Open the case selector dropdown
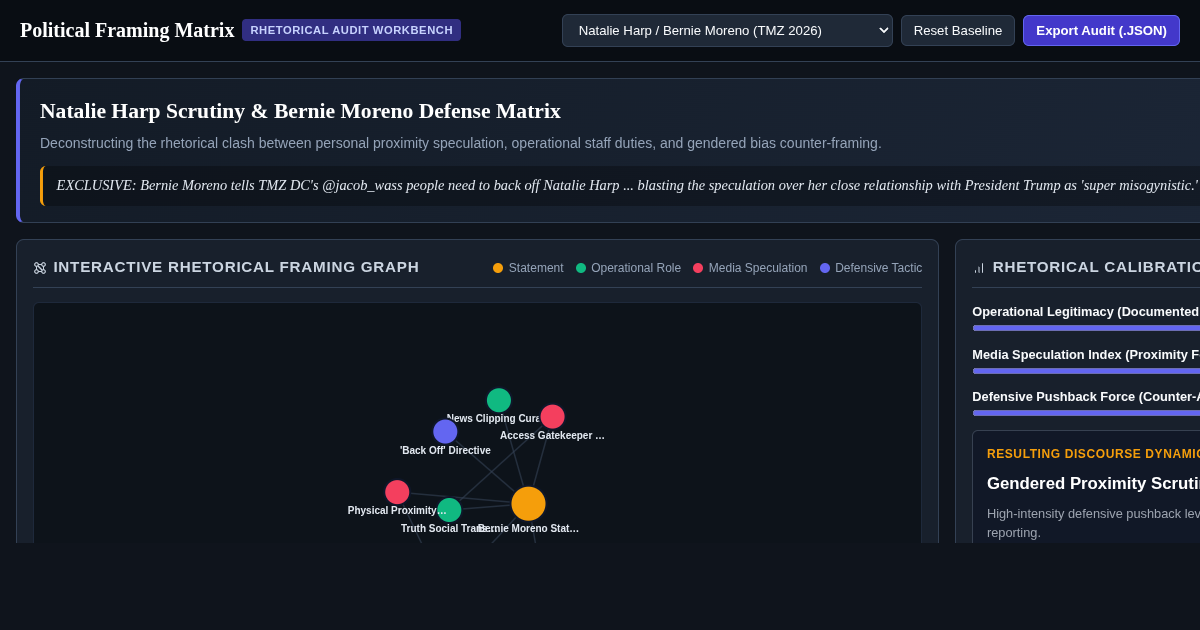 coord(727,30)
